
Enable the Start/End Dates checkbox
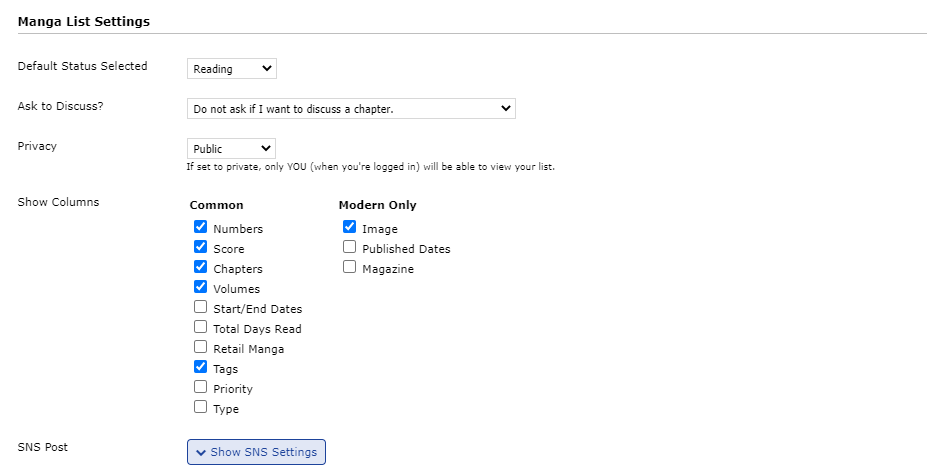coord(201,308)
